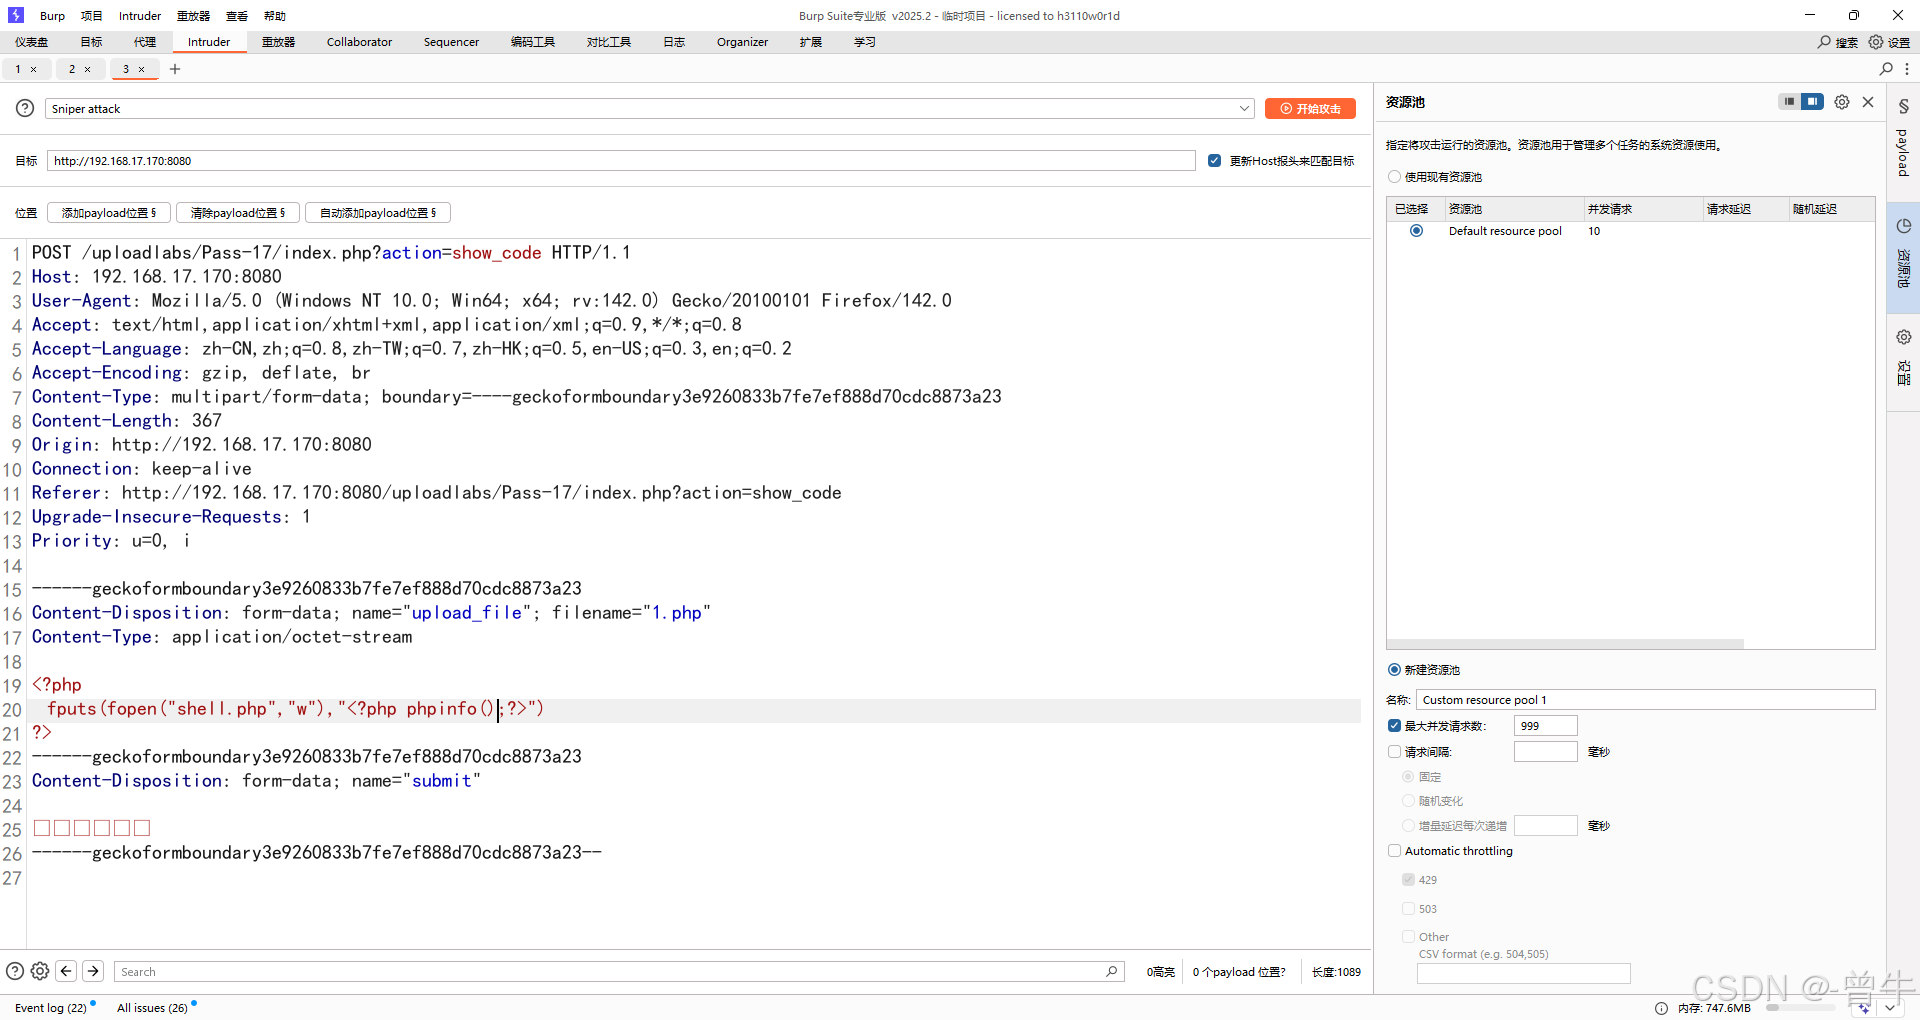Click the 并发请求 column header
The height and width of the screenshot is (1020, 1920).
pyautogui.click(x=1643, y=209)
